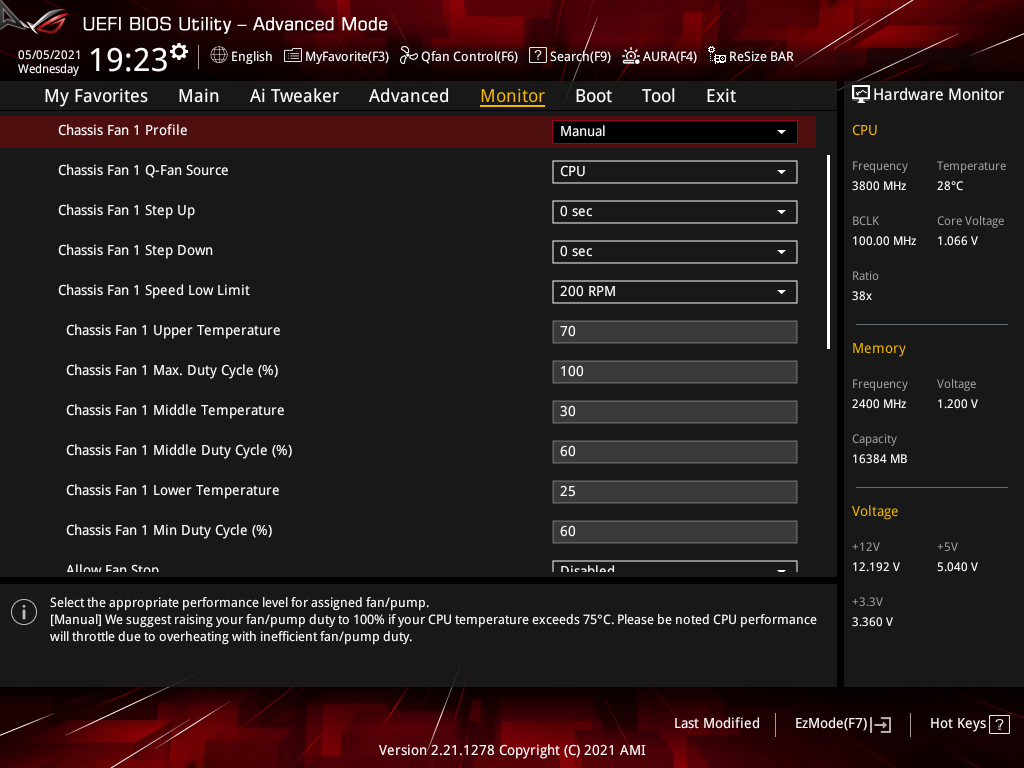Click Chassis Fan 1 Upper Temperature field
1024x768 pixels.
(675, 332)
